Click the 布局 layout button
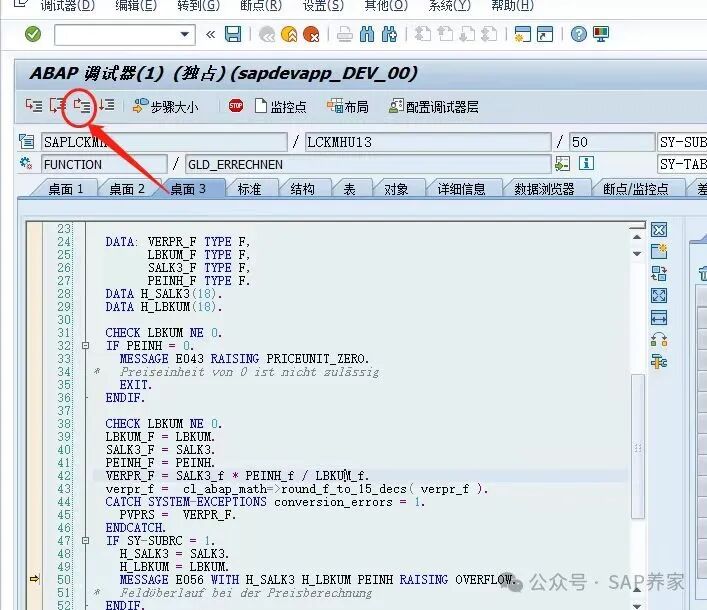The image size is (707, 610). [x=348, y=107]
